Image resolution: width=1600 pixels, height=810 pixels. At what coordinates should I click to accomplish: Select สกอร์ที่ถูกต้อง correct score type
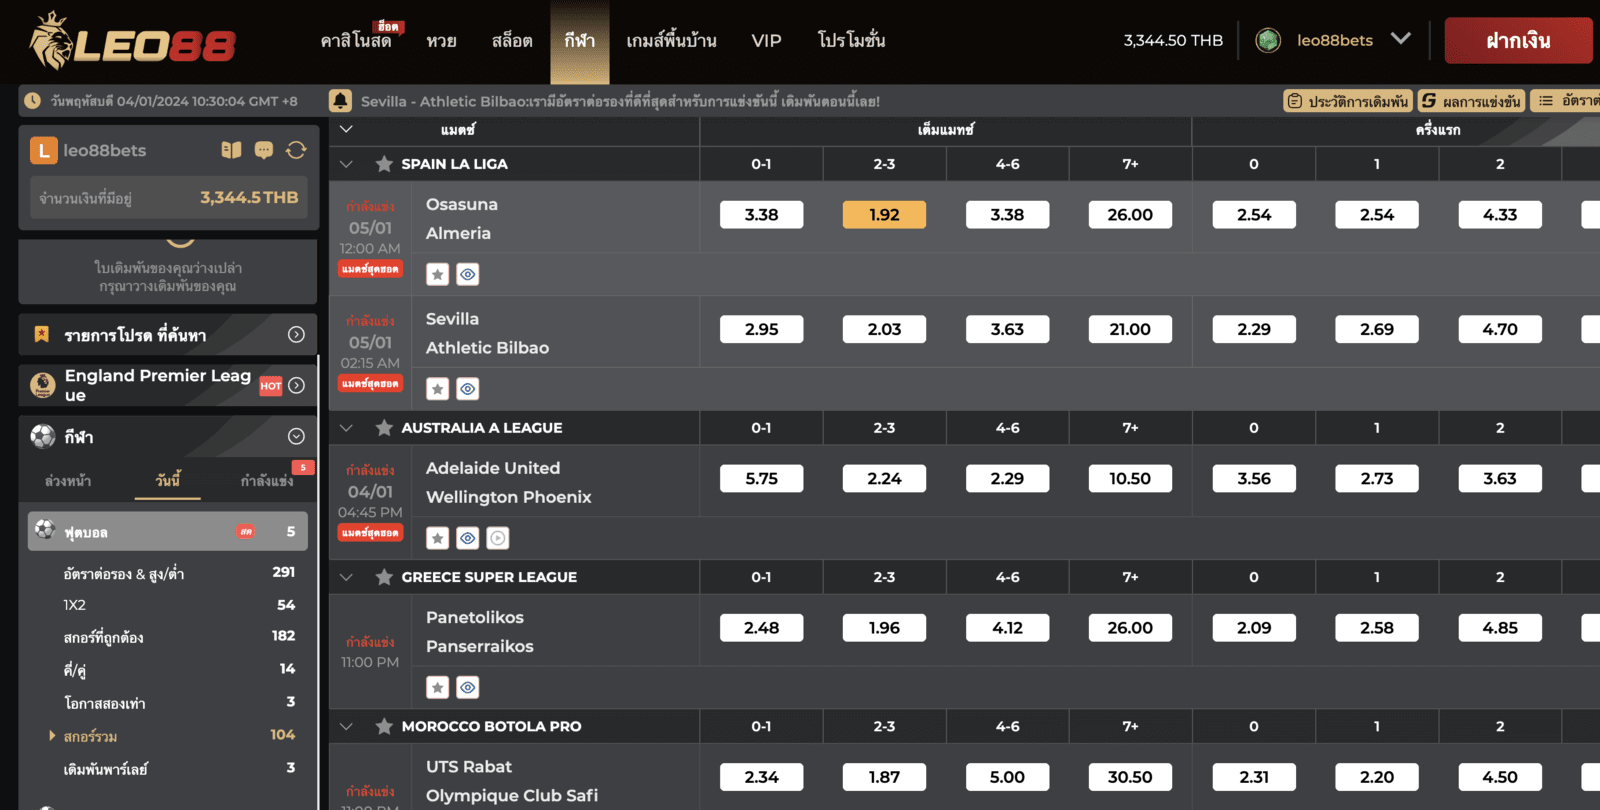(103, 637)
